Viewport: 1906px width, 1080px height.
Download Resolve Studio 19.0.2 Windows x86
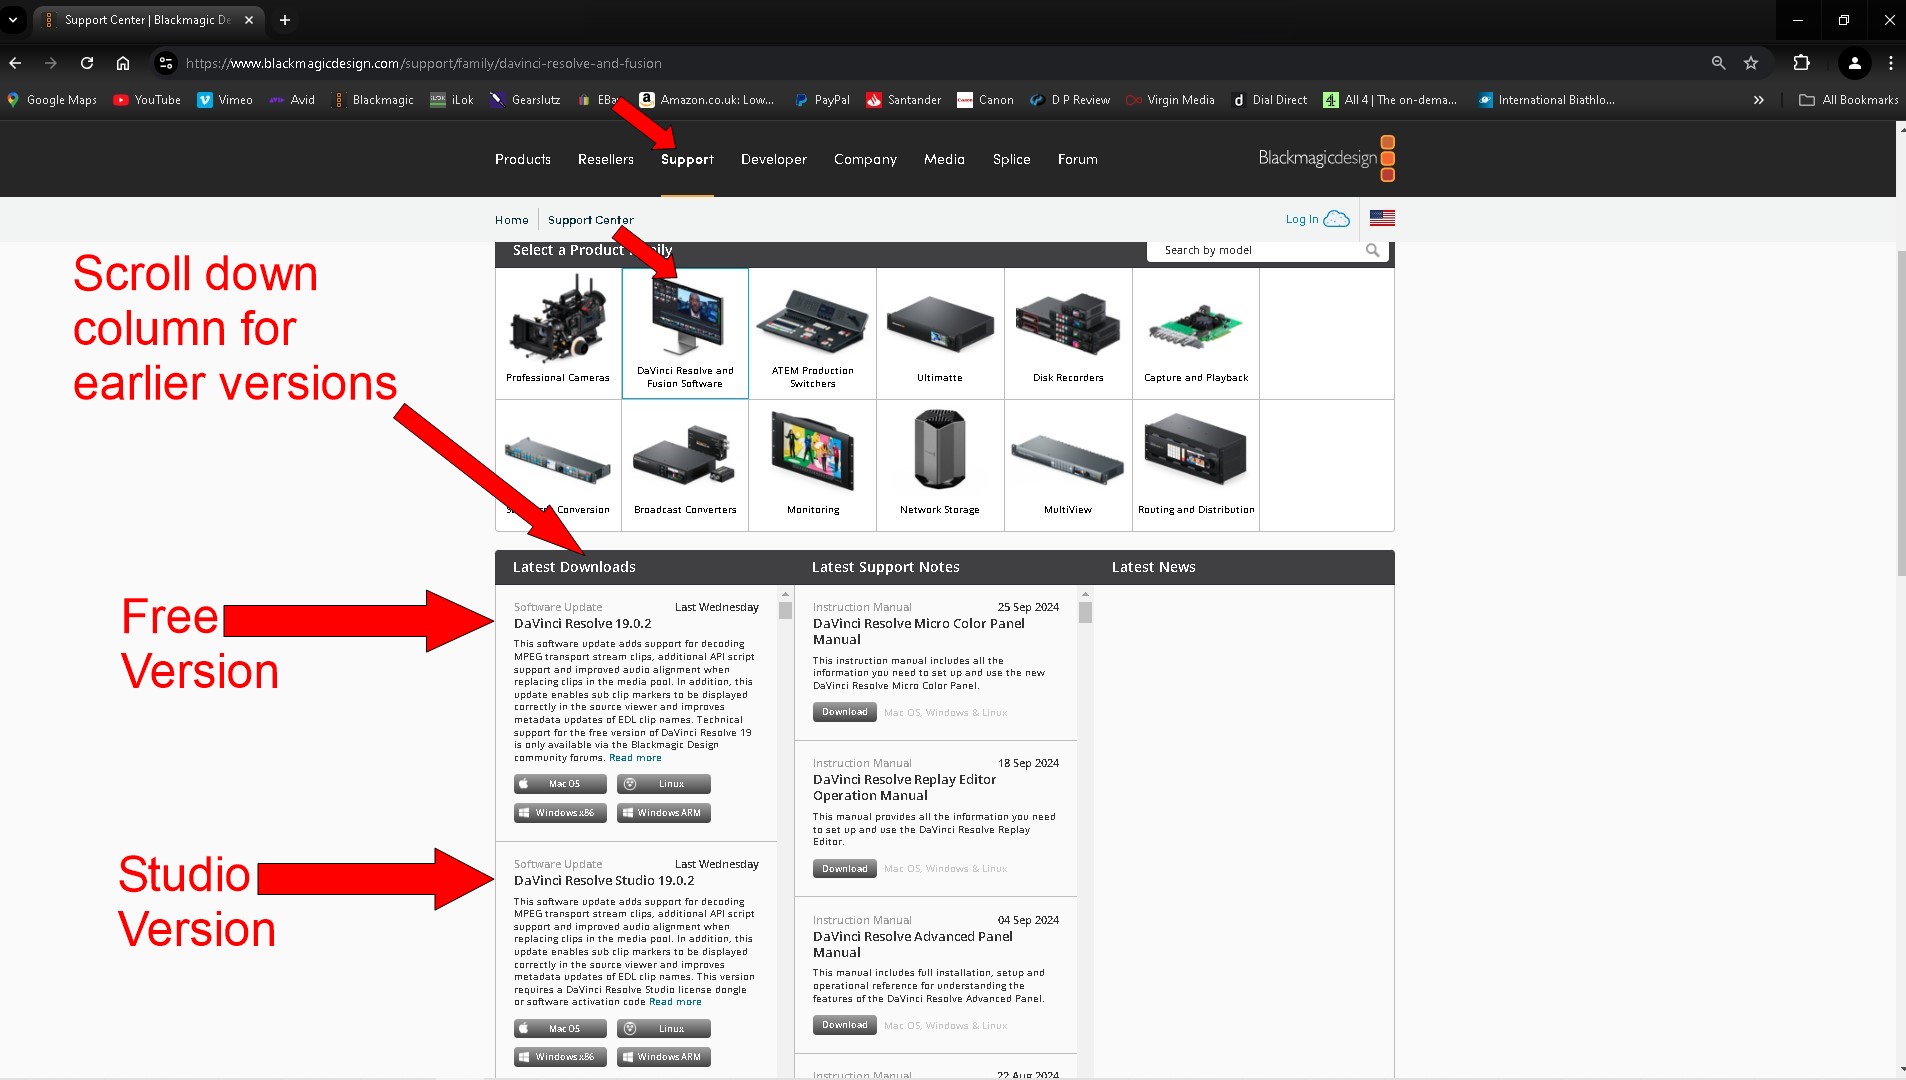(560, 1057)
